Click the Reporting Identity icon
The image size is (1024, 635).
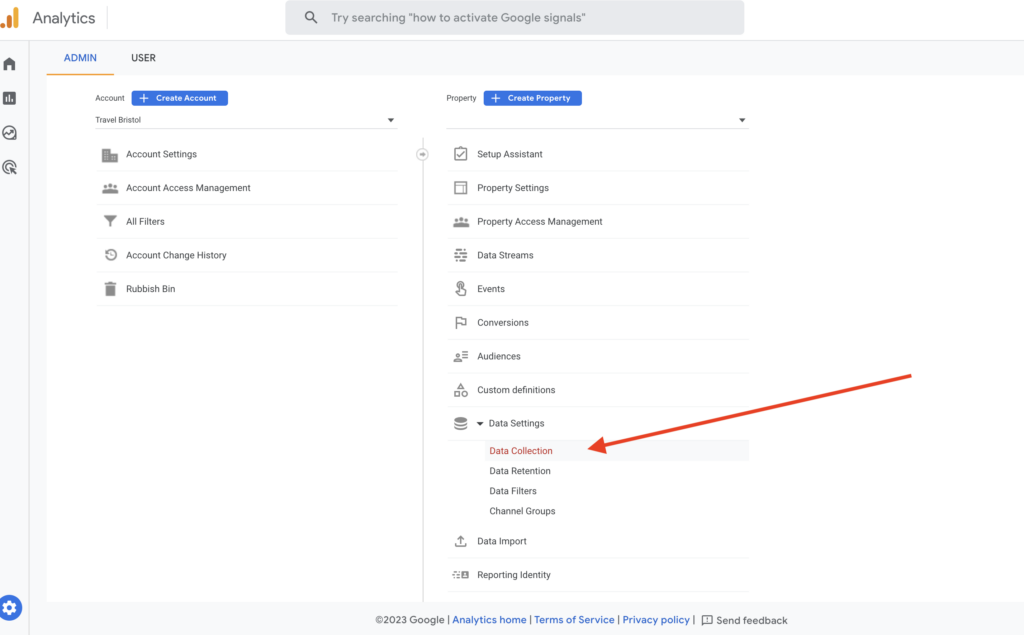pos(460,575)
